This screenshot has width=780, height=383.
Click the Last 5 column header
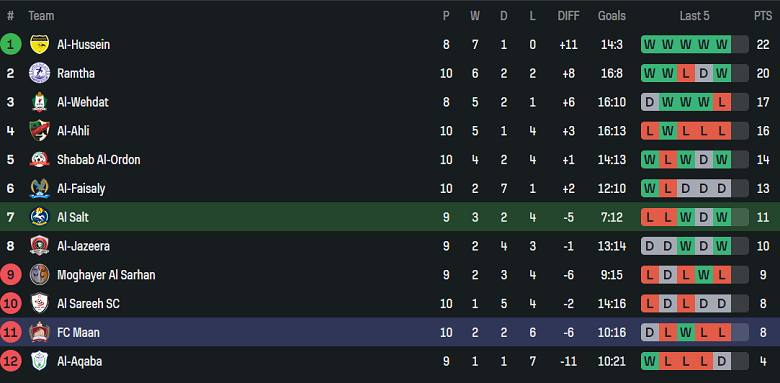coord(694,16)
